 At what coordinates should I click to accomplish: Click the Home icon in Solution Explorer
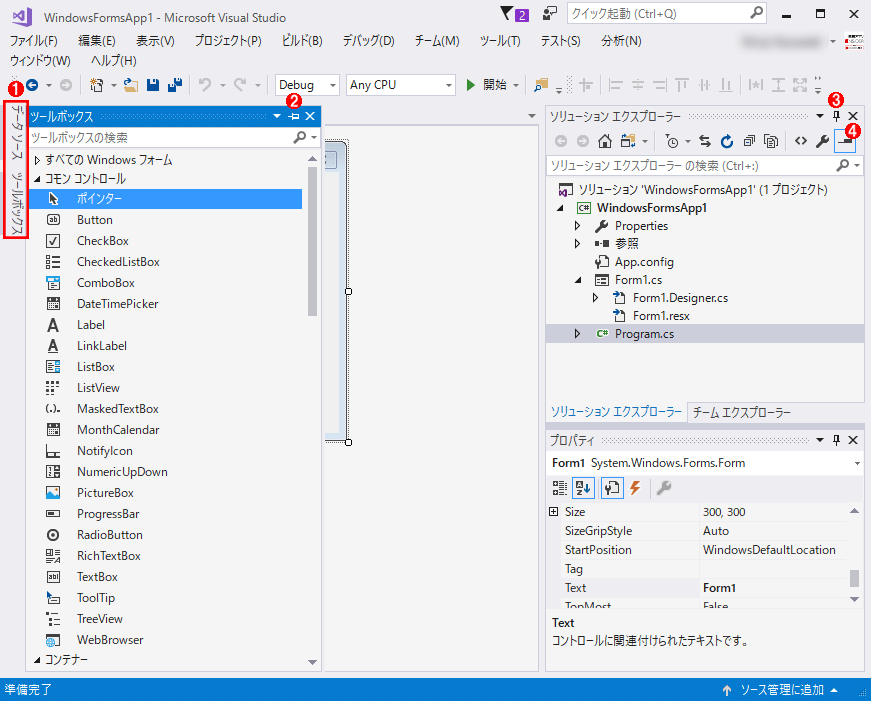[x=604, y=141]
